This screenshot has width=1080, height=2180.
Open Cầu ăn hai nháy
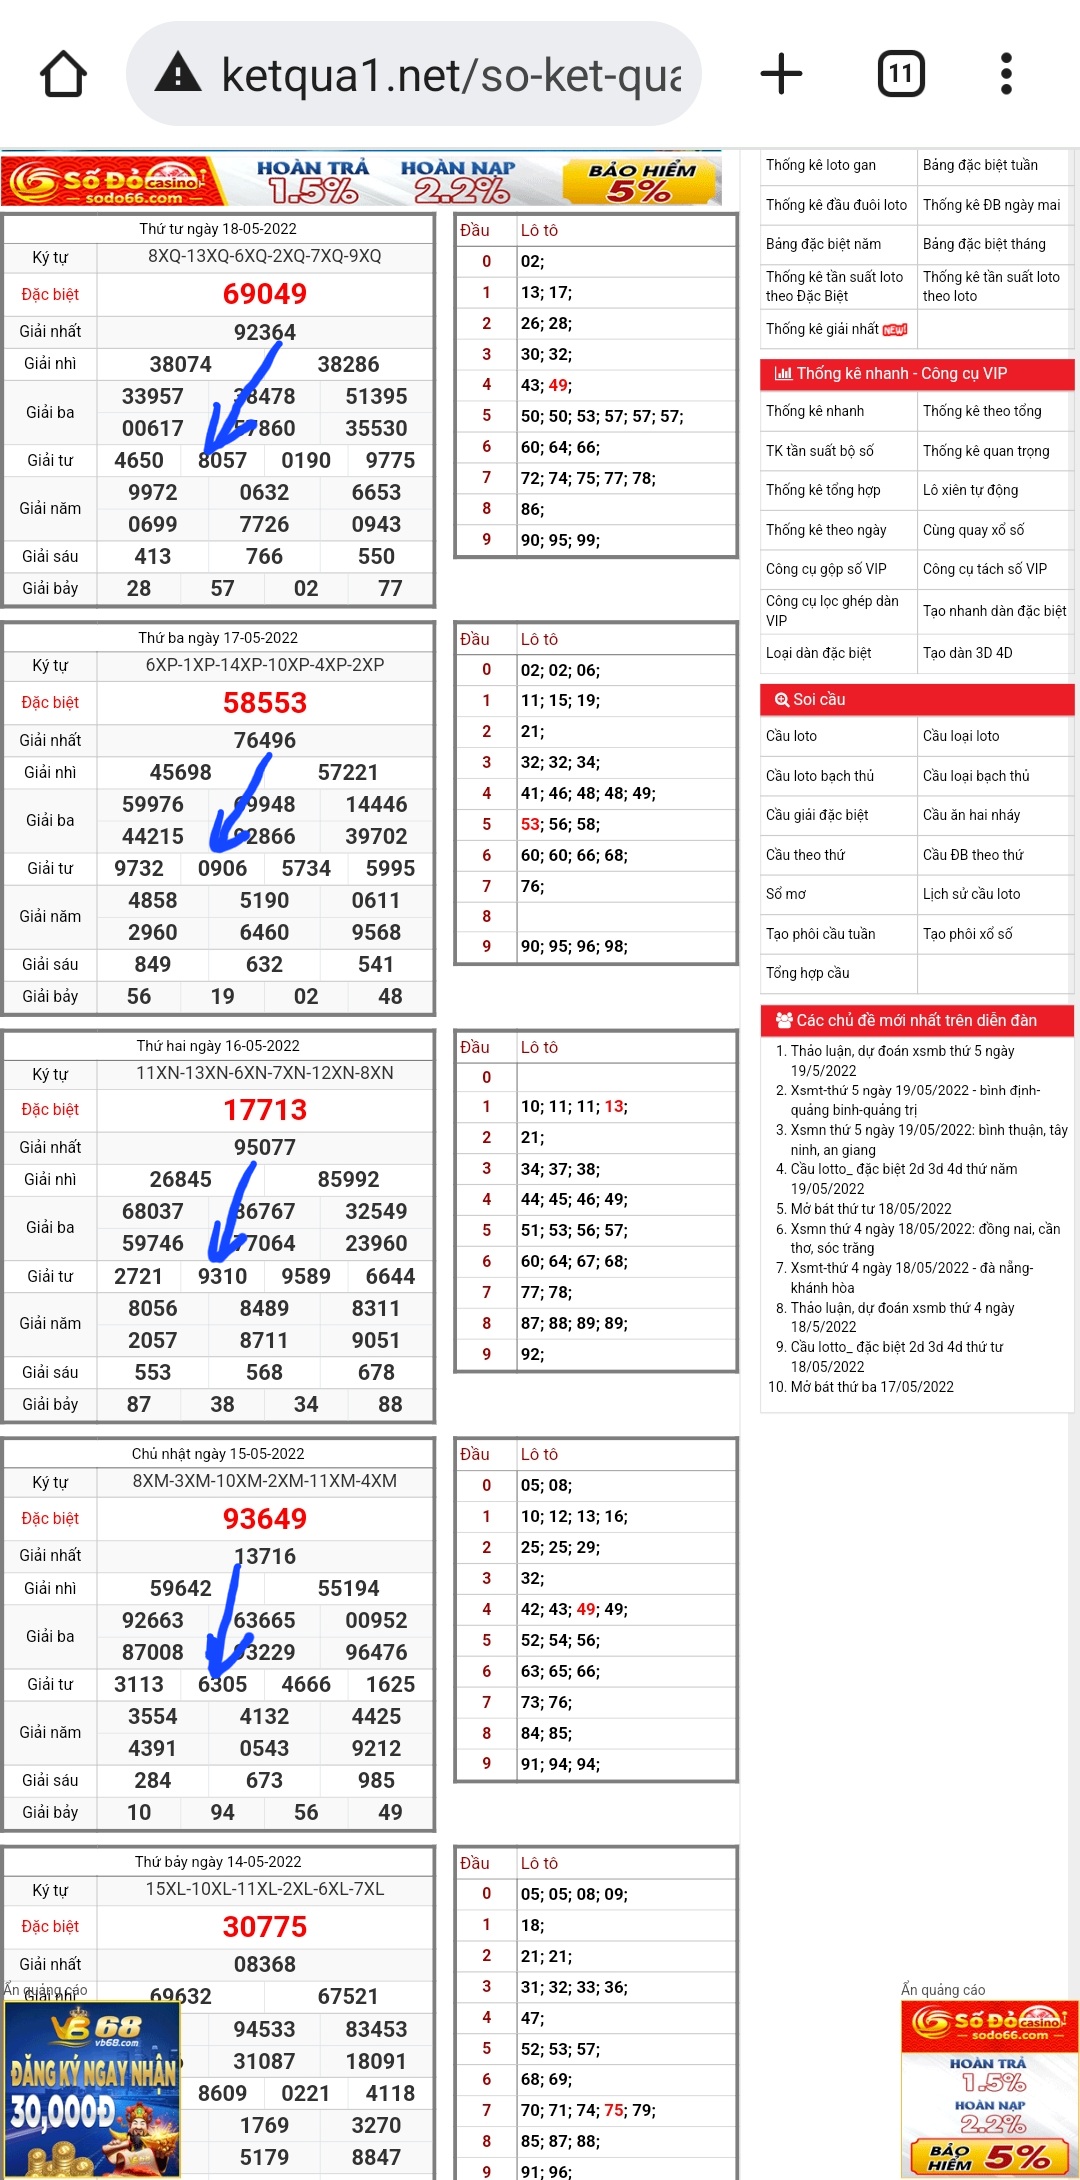(x=971, y=815)
